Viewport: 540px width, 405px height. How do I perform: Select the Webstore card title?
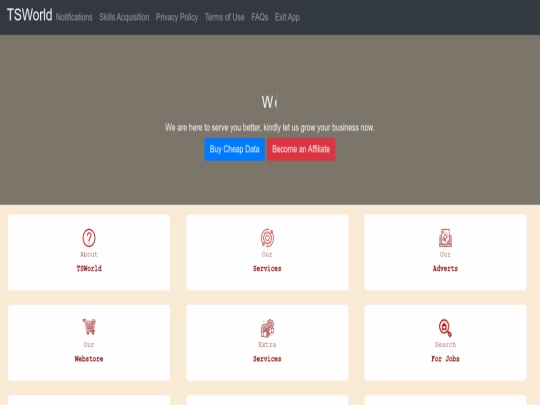point(89,359)
